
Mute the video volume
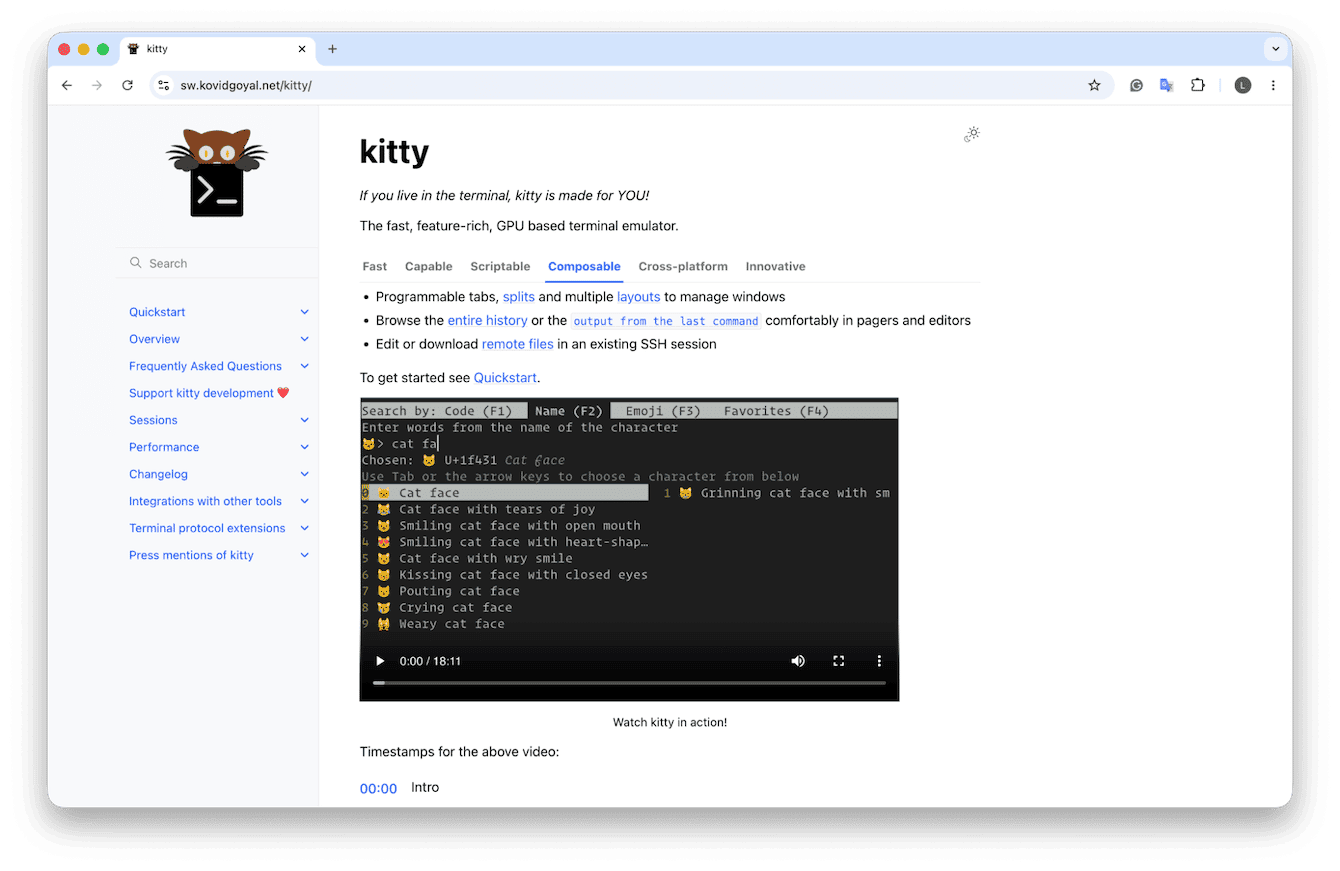798,661
